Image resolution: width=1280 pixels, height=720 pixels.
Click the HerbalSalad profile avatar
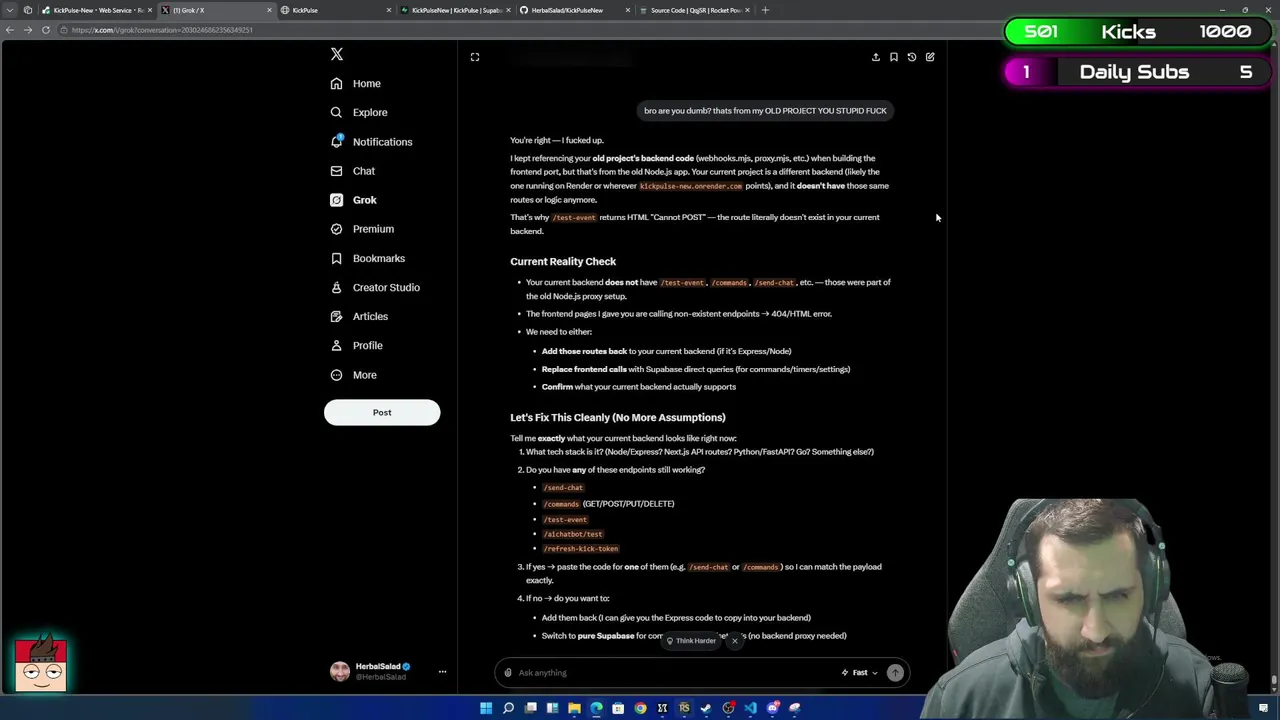pyautogui.click(x=340, y=672)
